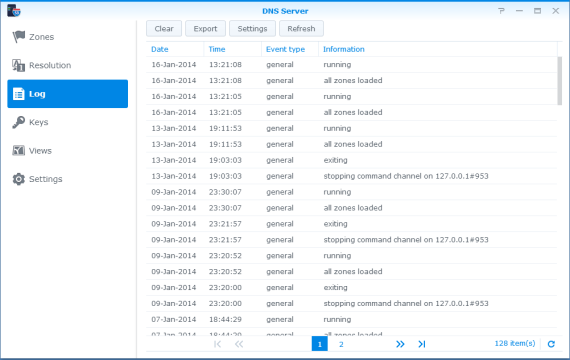Click the DNS Server app icon
Screen dimensions: 570x360
coord(14,11)
